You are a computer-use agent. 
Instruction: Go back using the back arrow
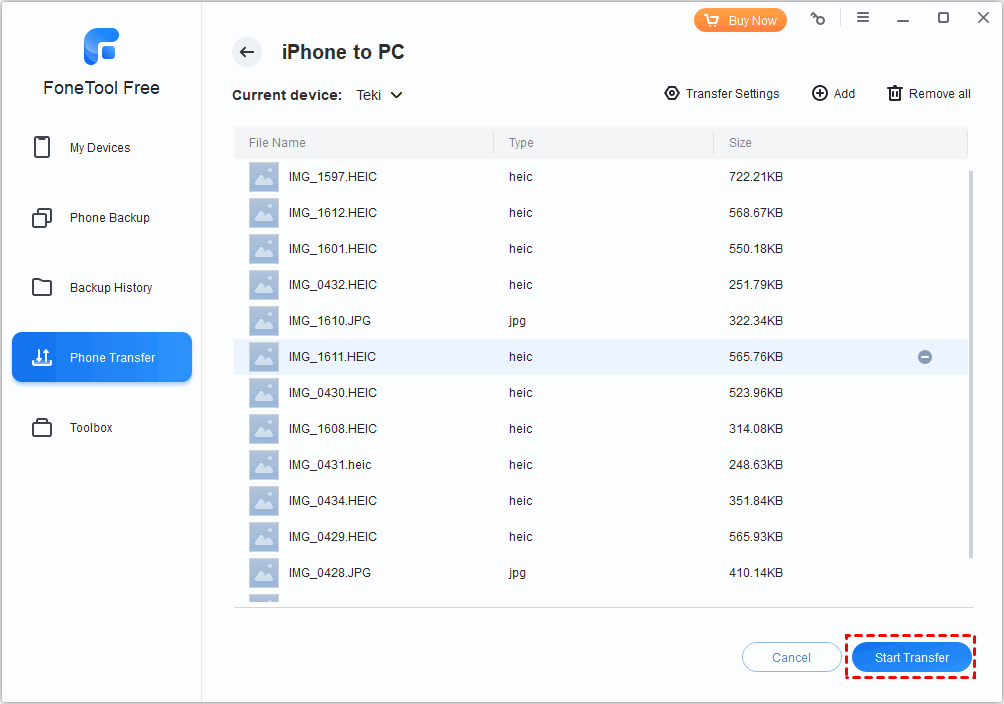pos(247,52)
